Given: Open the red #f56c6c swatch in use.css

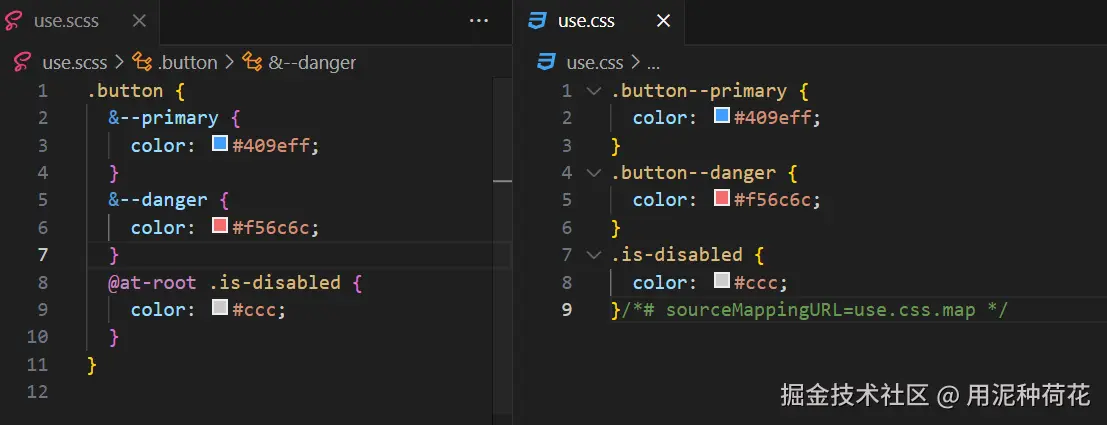Looking at the screenshot, I should point(722,200).
